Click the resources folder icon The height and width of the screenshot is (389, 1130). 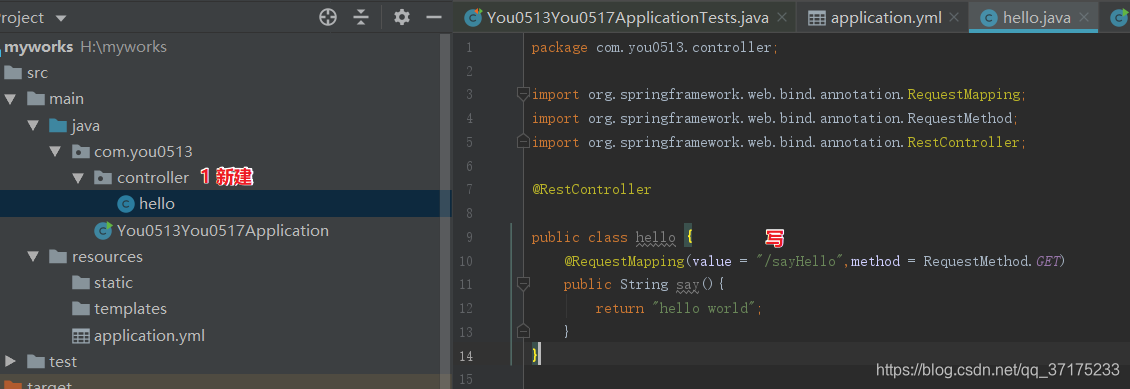pos(58,257)
